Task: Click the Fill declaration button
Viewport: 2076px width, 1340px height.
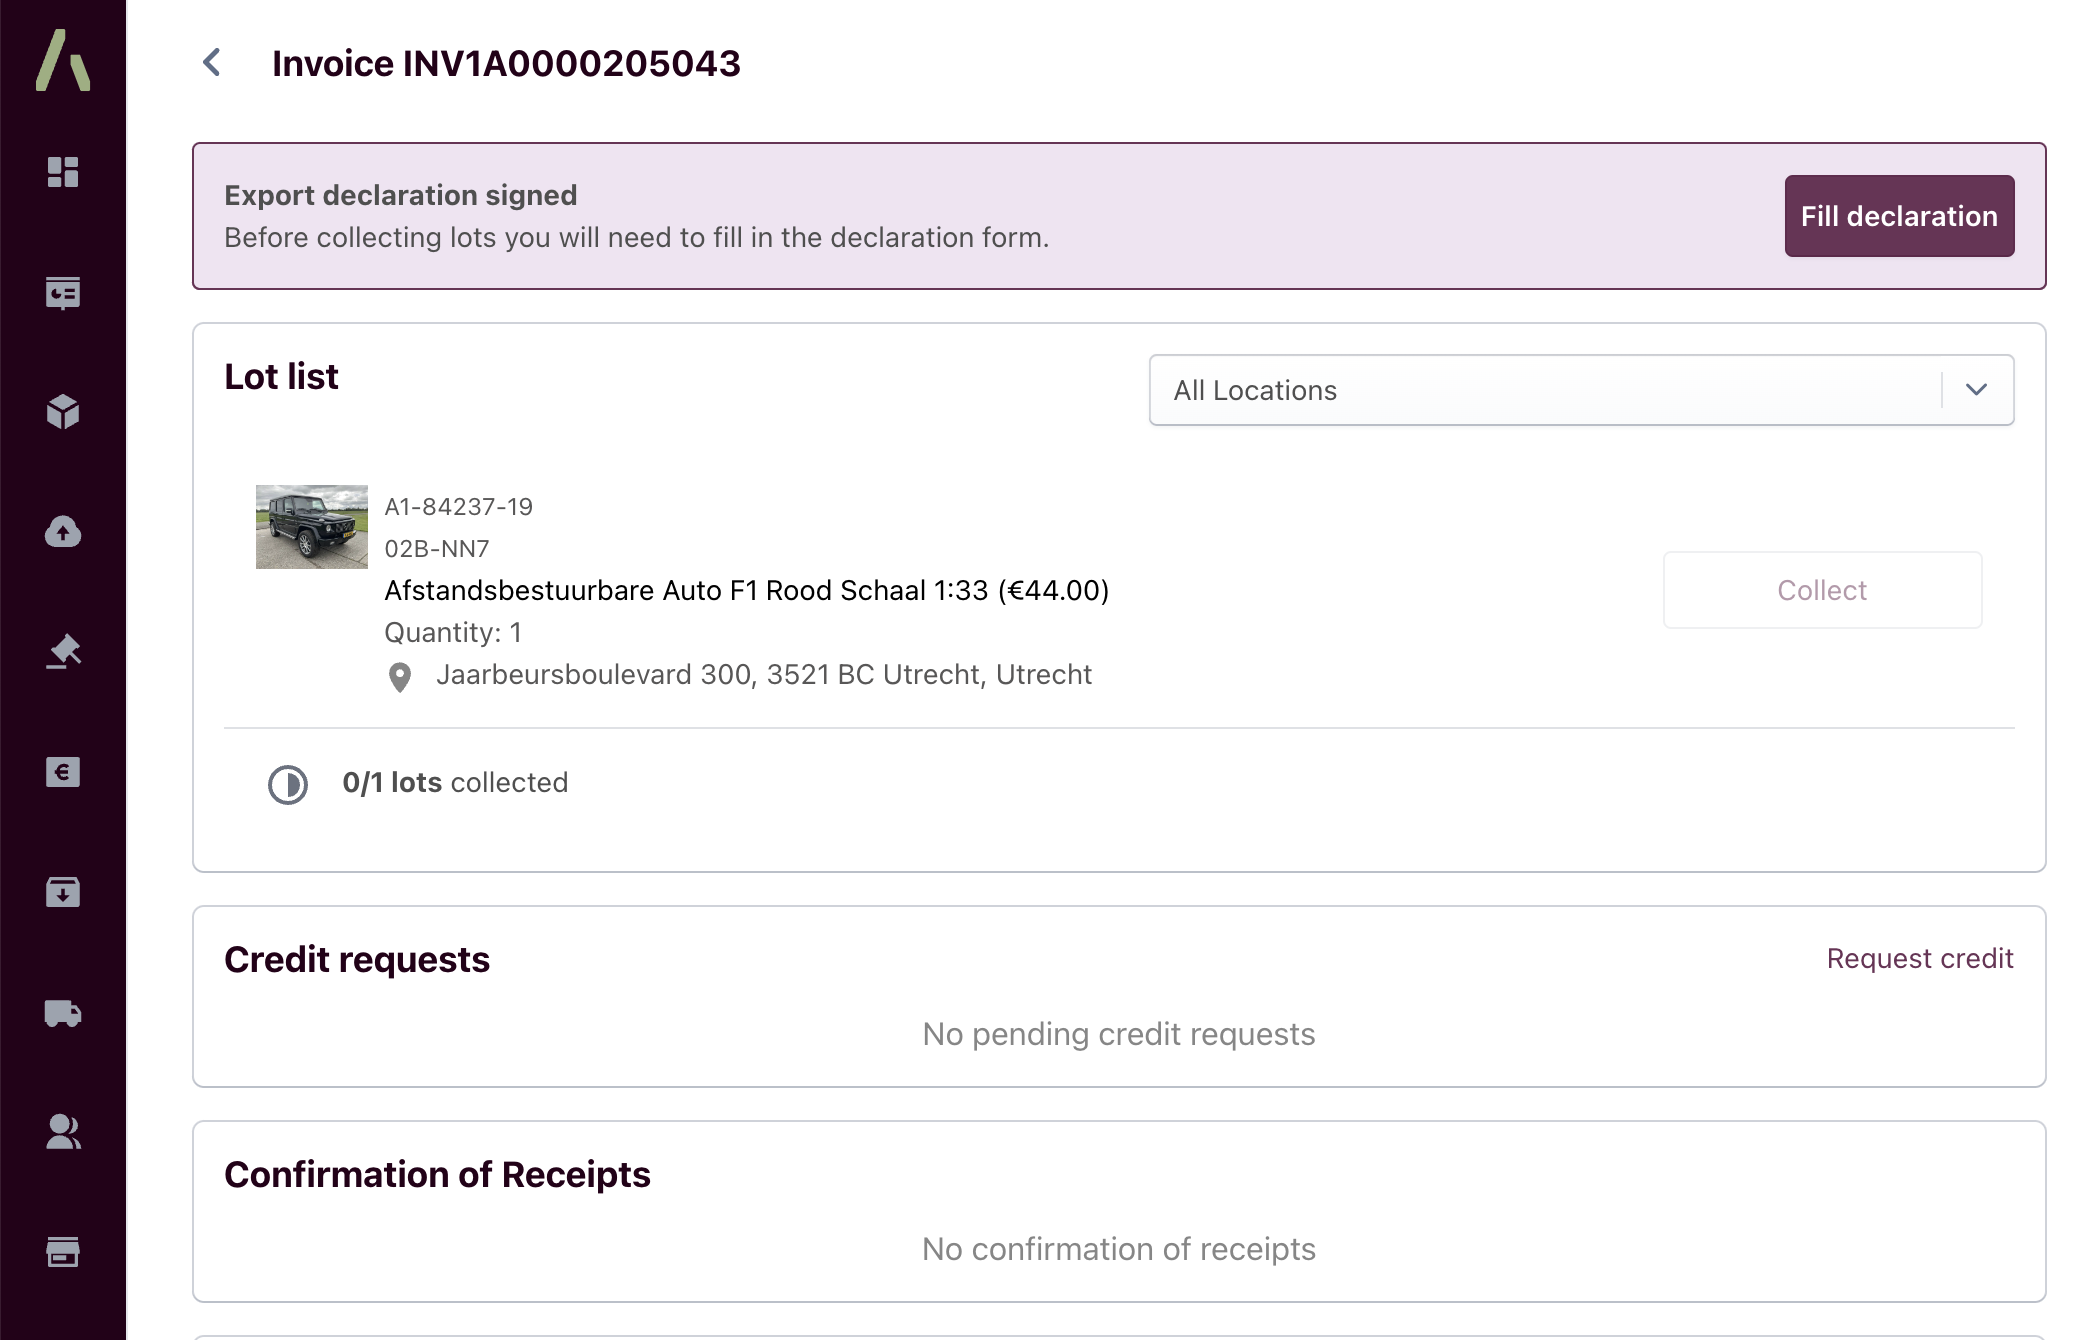Action: [1898, 216]
